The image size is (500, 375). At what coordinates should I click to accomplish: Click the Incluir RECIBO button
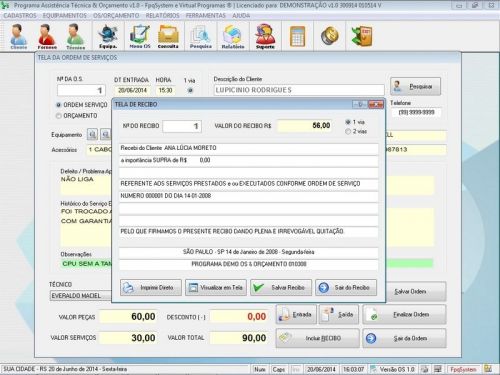317,338
